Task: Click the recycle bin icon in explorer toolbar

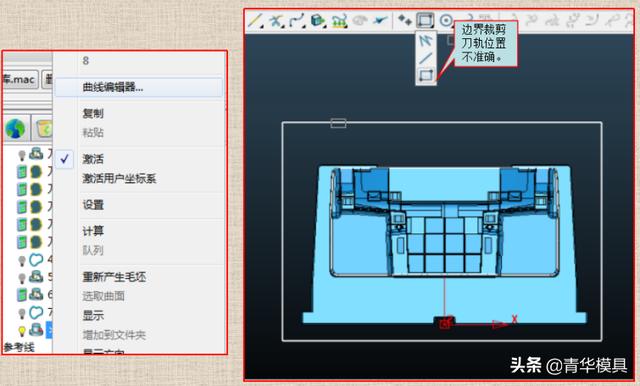Action: (x=44, y=129)
